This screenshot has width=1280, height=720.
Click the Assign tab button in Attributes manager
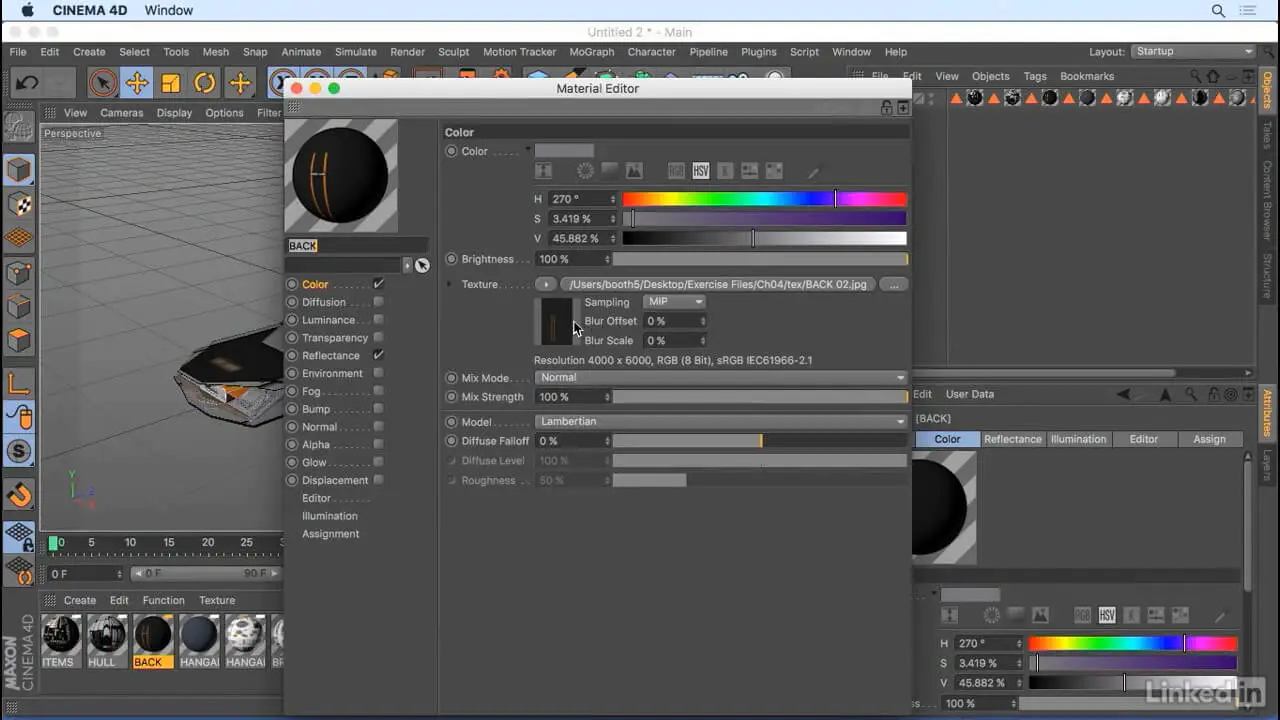[x=1209, y=439]
